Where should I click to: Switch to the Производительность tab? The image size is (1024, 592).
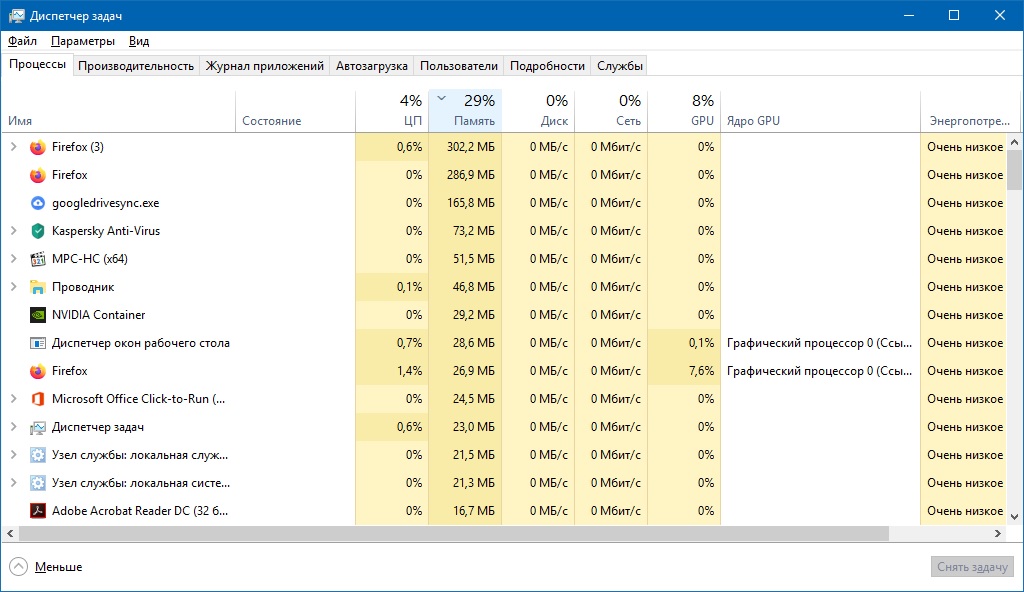136,66
